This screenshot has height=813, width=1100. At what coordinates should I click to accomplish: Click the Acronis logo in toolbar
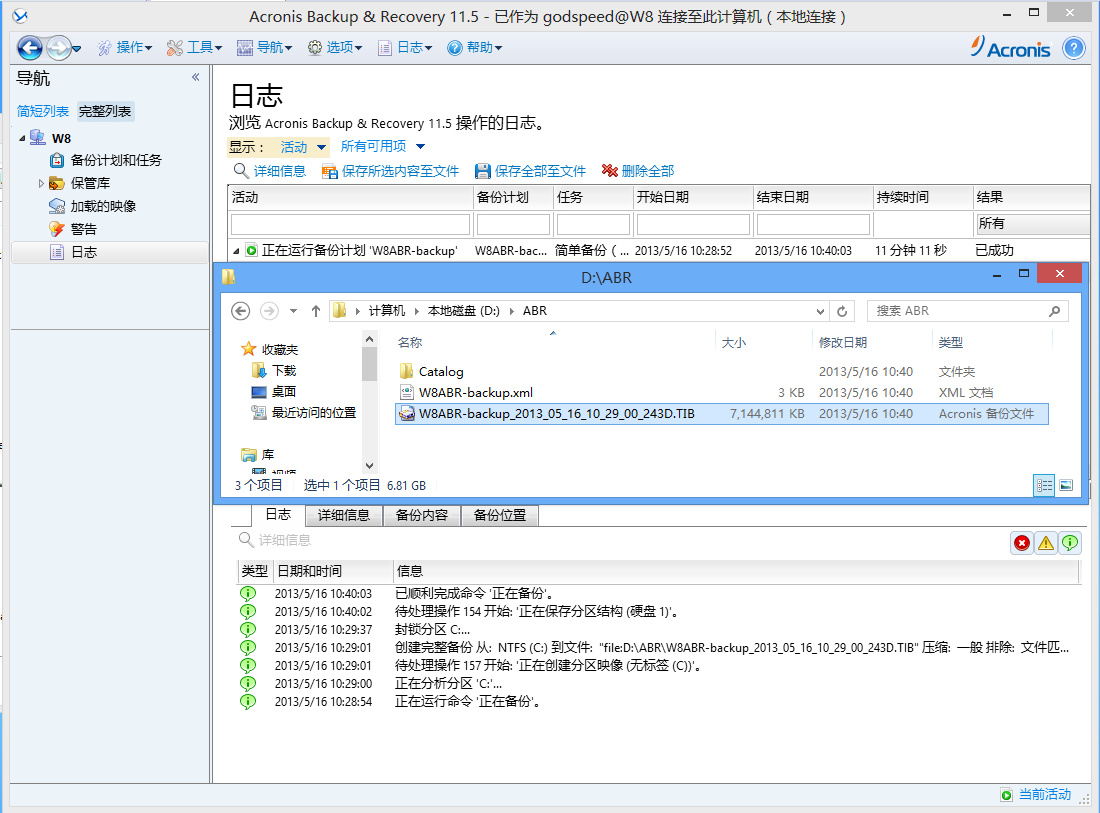[x=1011, y=48]
